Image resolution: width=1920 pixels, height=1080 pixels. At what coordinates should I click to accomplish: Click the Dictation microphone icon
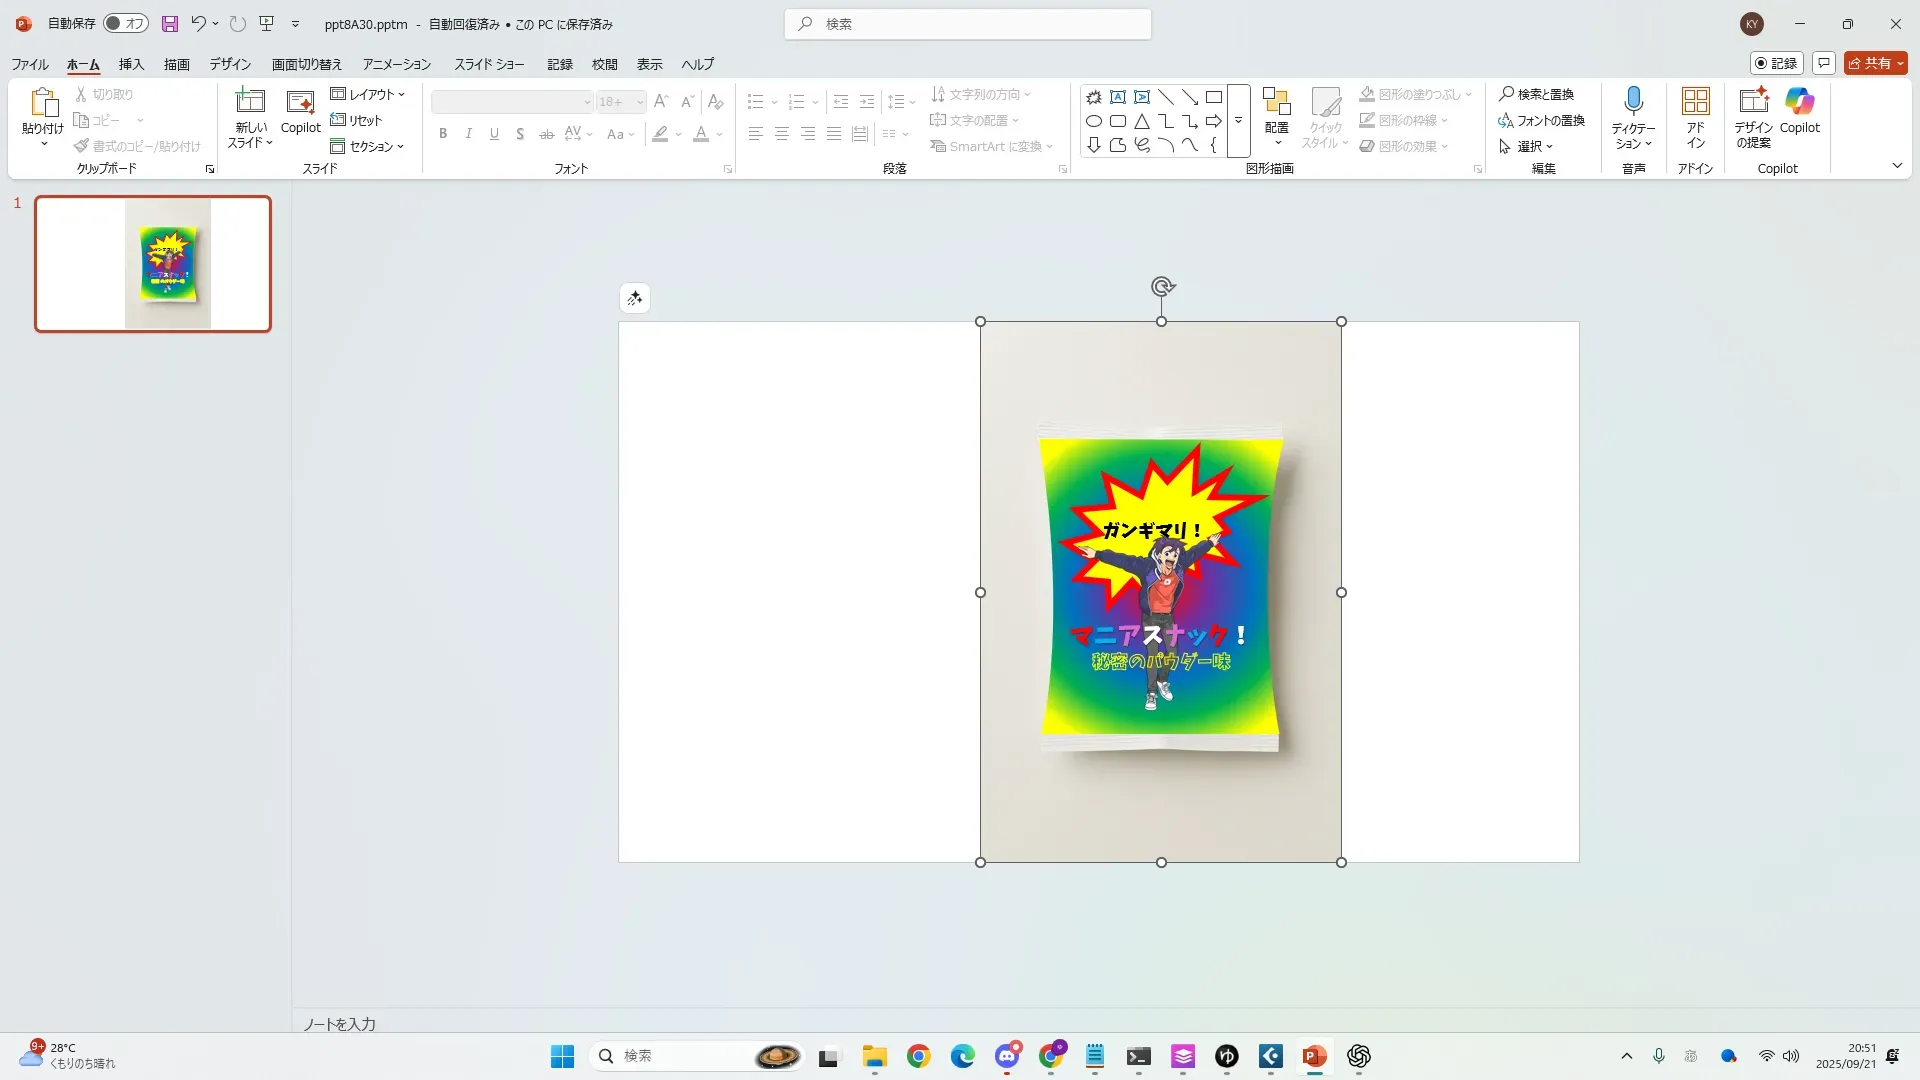(x=1633, y=102)
